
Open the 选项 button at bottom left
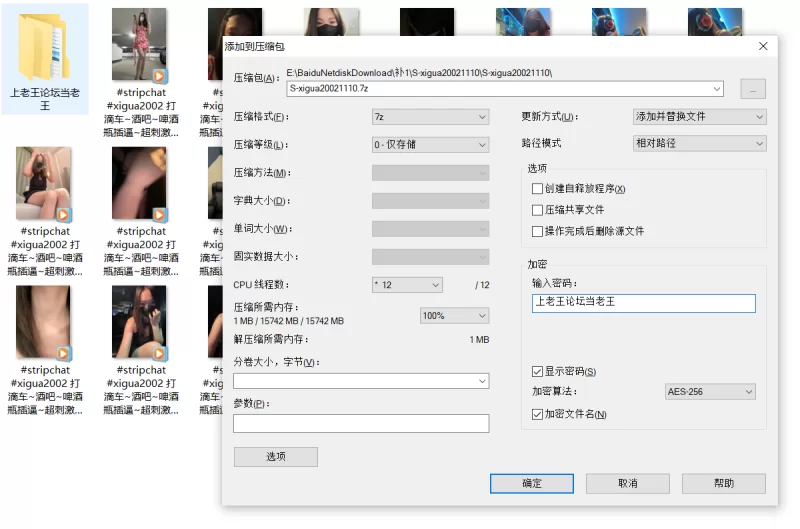[275, 457]
